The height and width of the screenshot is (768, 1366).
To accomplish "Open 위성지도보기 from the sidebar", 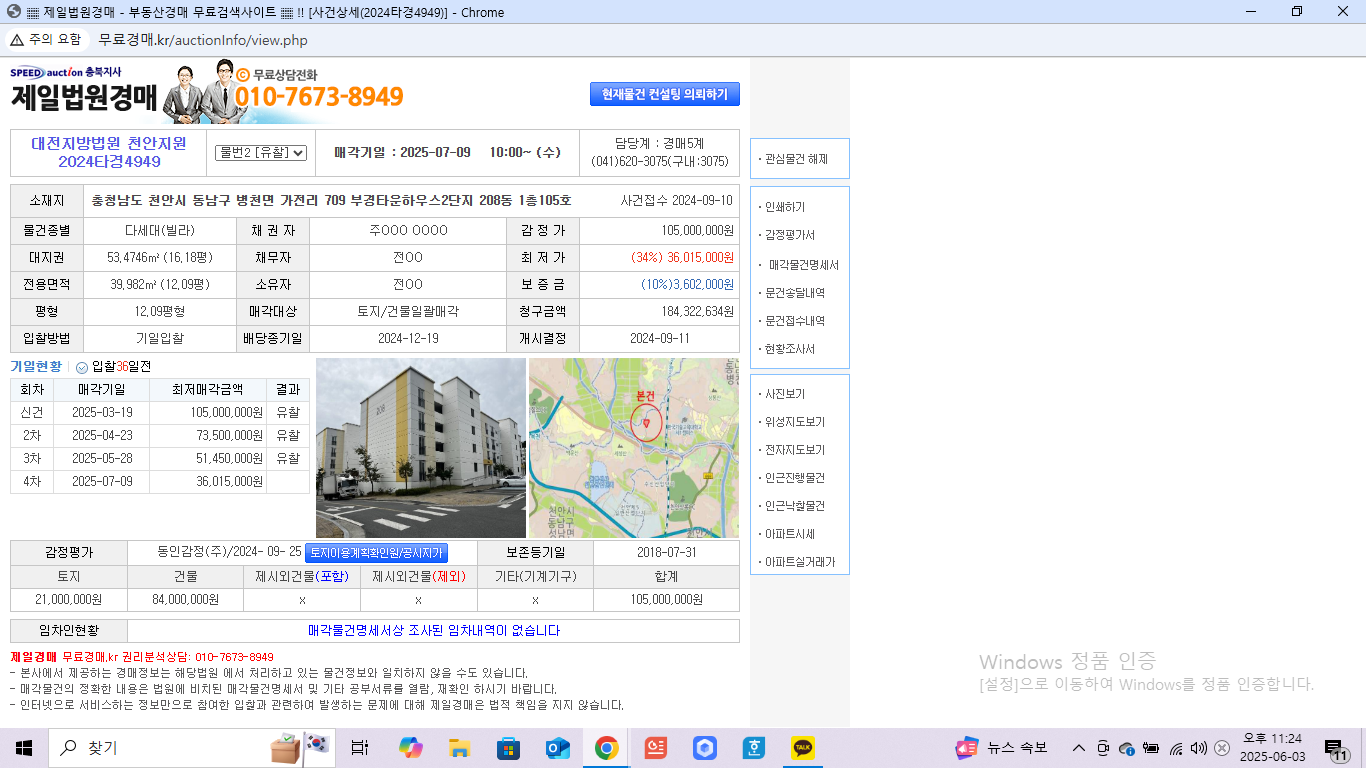I will [x=793, y=422].
